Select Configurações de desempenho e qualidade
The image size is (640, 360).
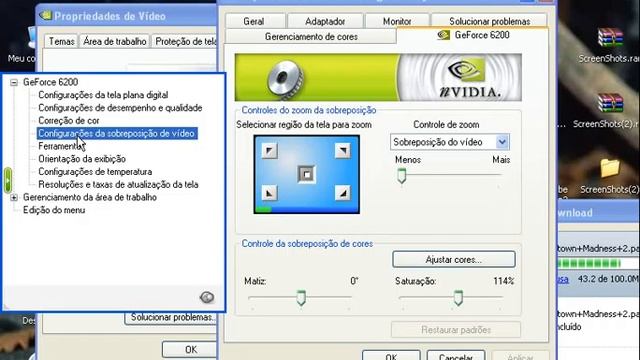click(x=120, y=108)
